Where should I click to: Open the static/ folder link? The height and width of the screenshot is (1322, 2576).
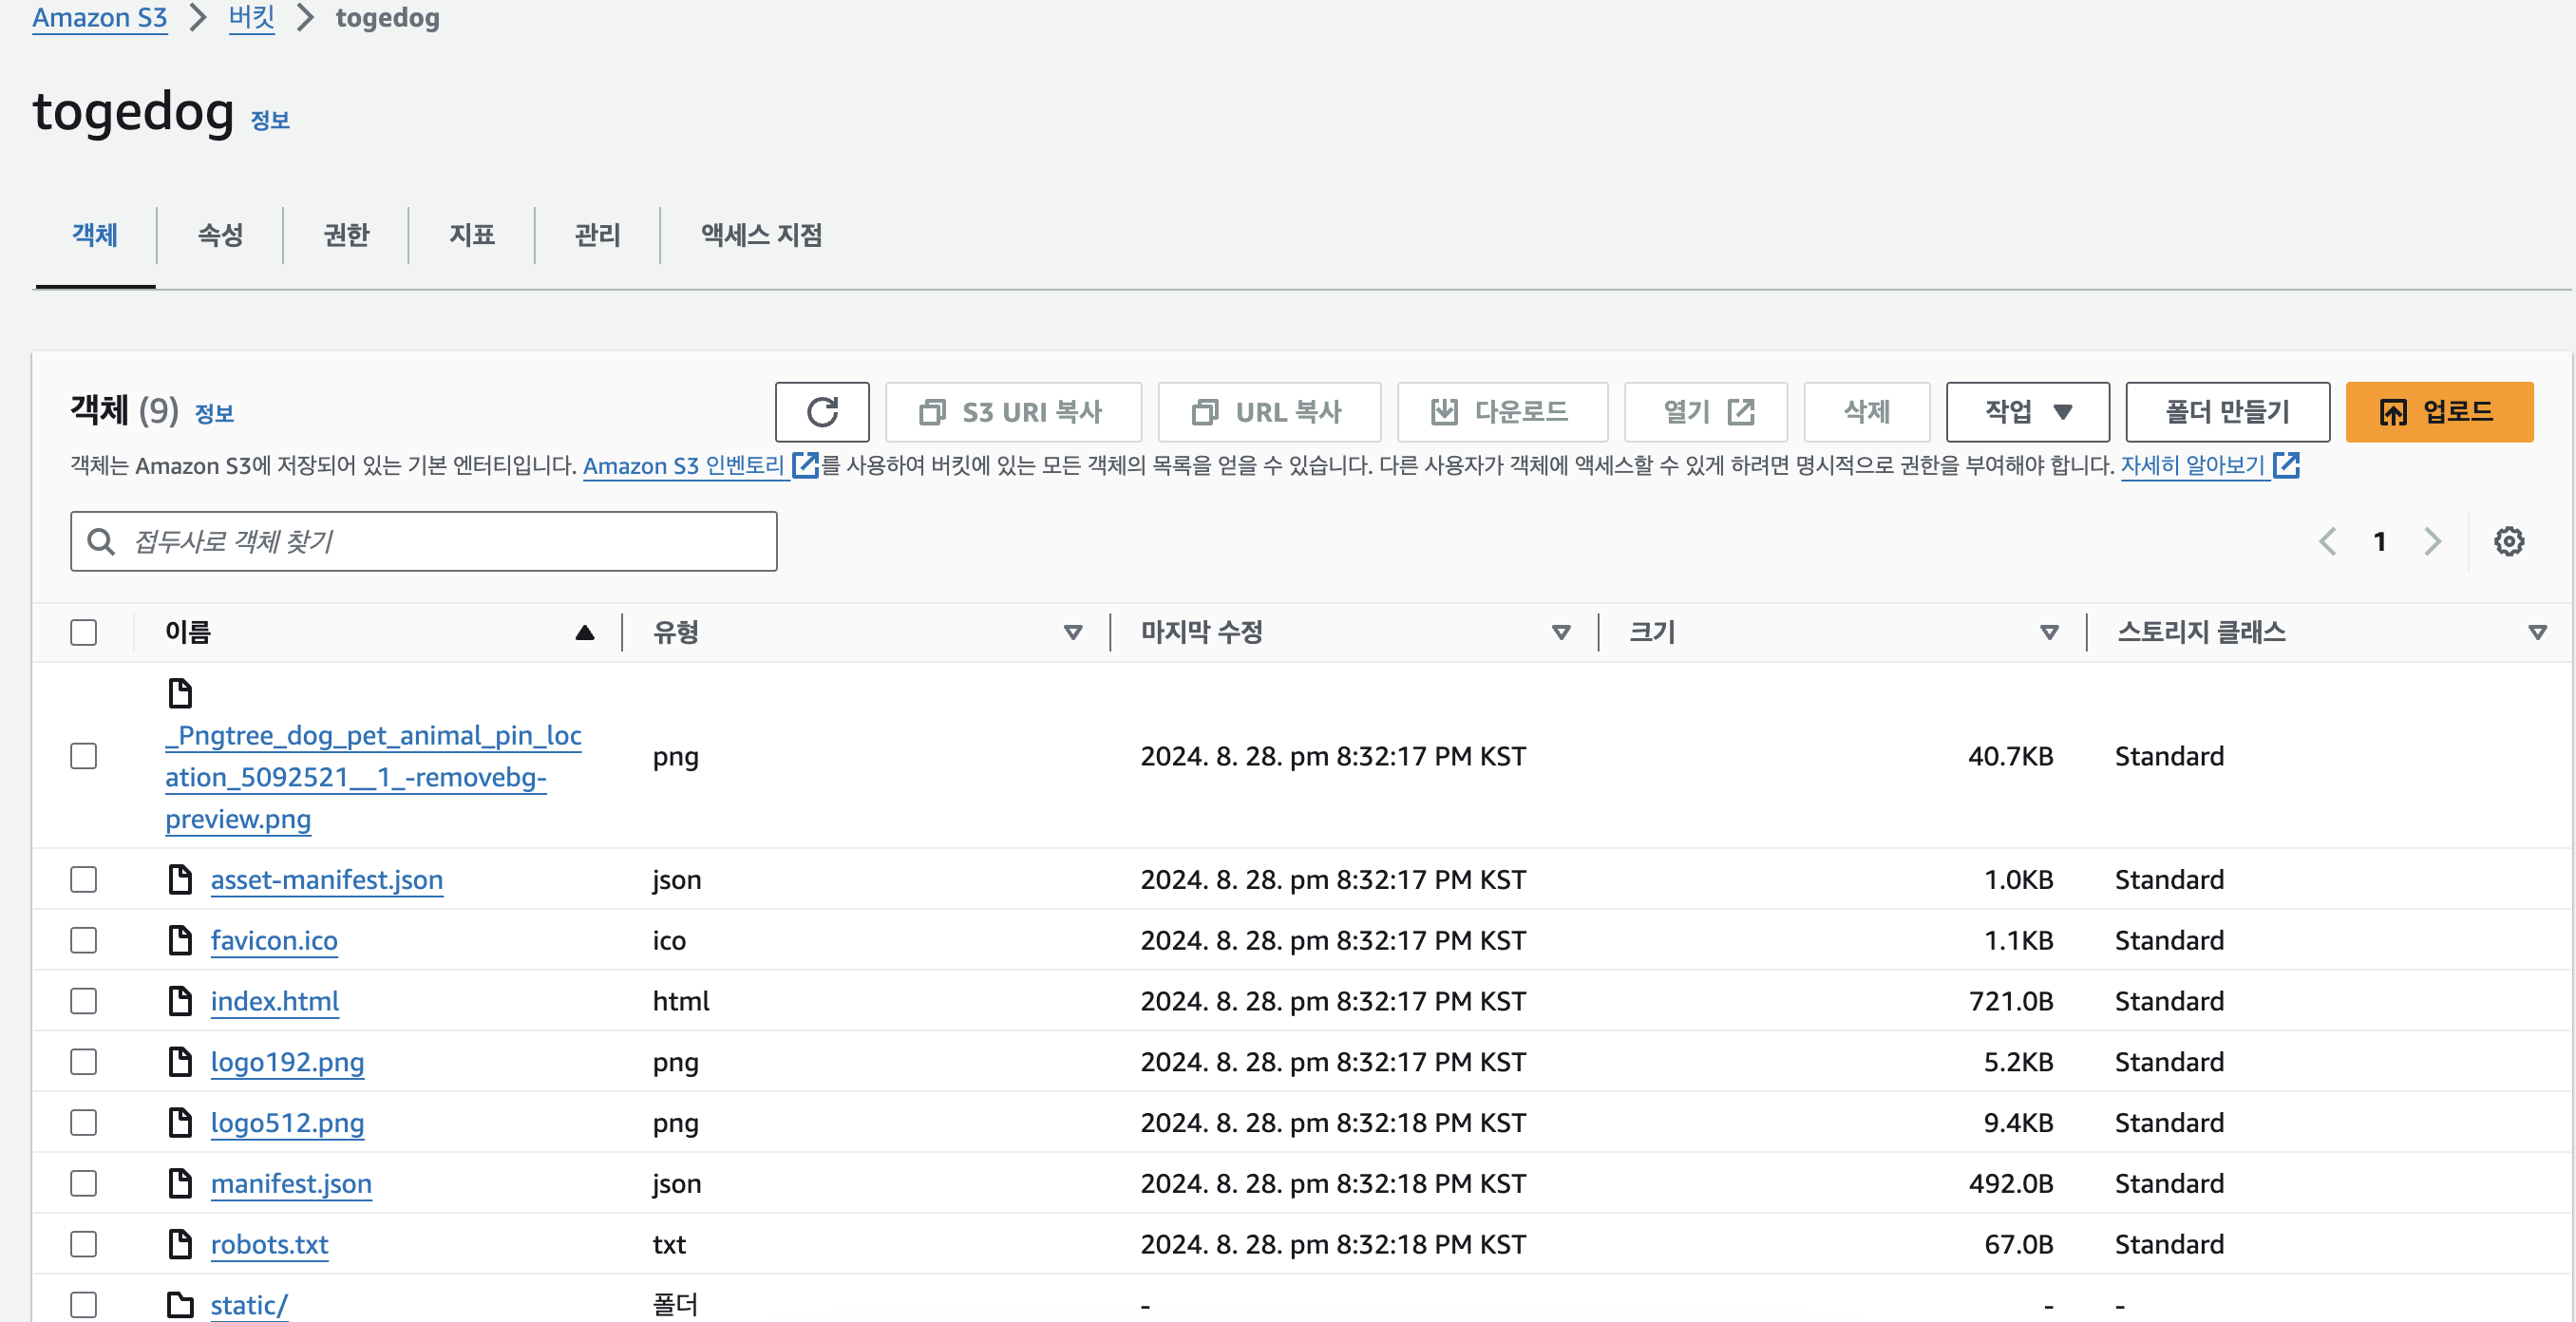[x=249, y=1305]
